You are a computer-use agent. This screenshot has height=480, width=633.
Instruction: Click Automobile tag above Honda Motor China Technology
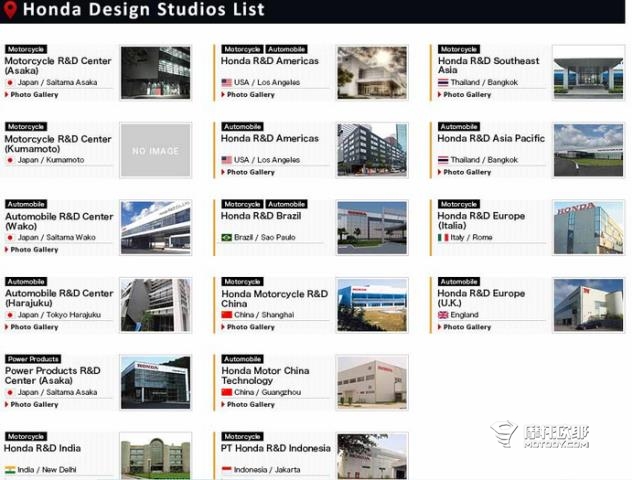(242, 359)
